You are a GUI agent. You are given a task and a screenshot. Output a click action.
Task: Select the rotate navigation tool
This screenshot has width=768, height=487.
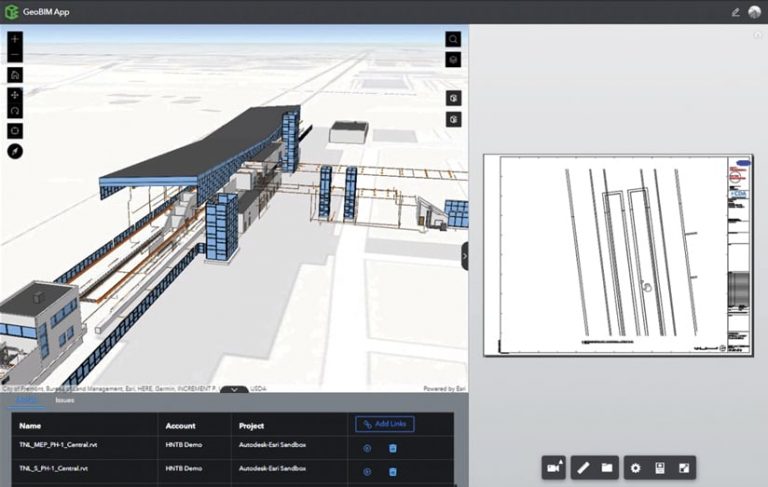[15, 111]
